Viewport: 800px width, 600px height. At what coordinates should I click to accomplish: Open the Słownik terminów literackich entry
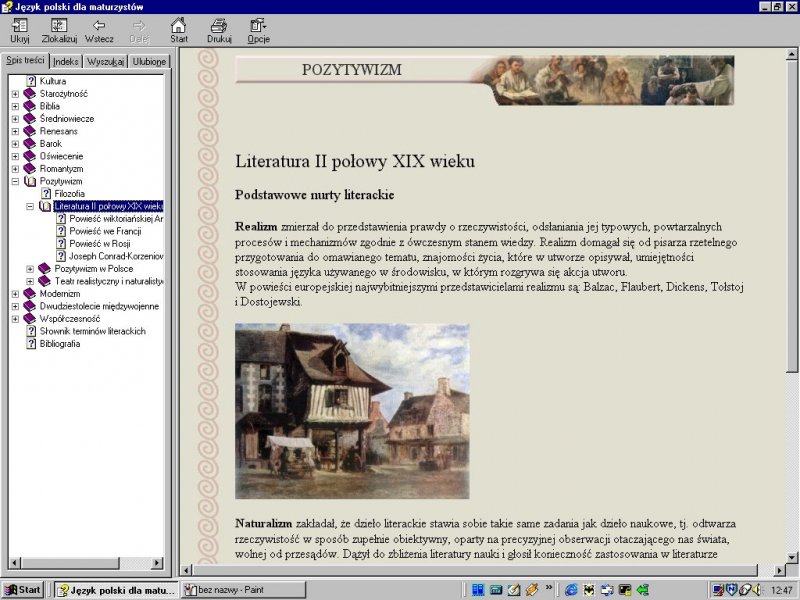pyautogui.click(x=93, y=331)
